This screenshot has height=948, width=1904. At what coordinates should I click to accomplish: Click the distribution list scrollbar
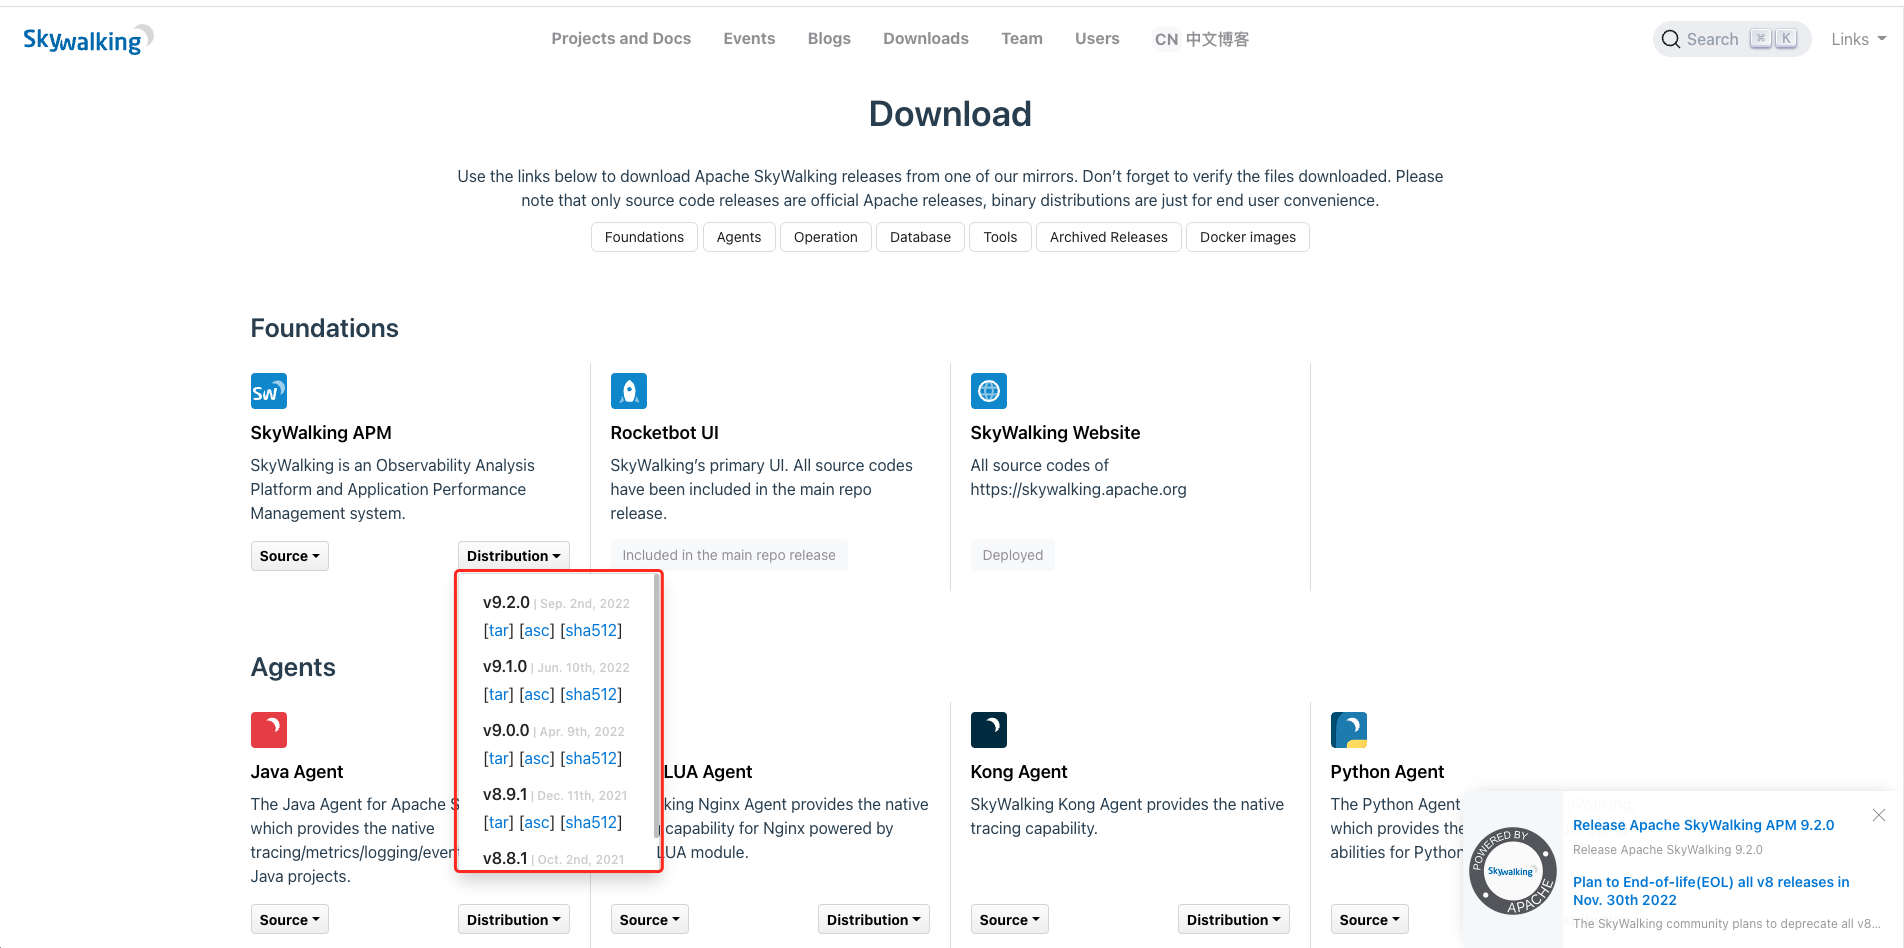(x=656, y=706)
